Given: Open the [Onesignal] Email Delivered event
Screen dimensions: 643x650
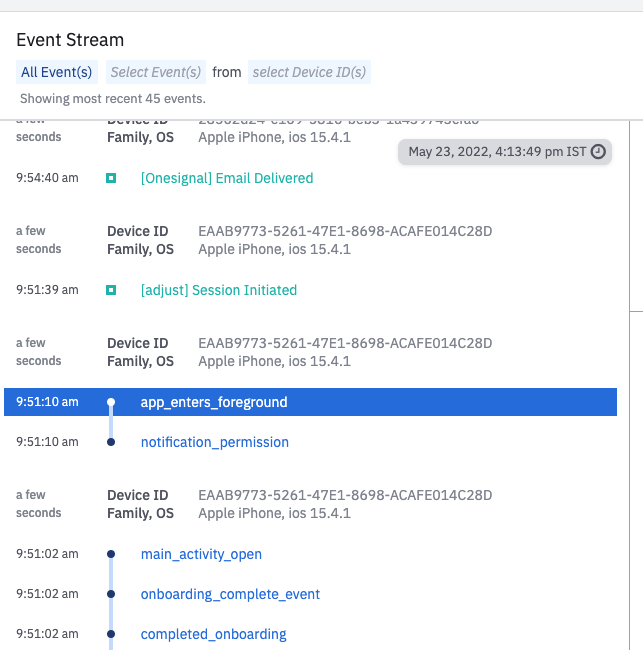Looking at the screenshot, I should 227,178.
